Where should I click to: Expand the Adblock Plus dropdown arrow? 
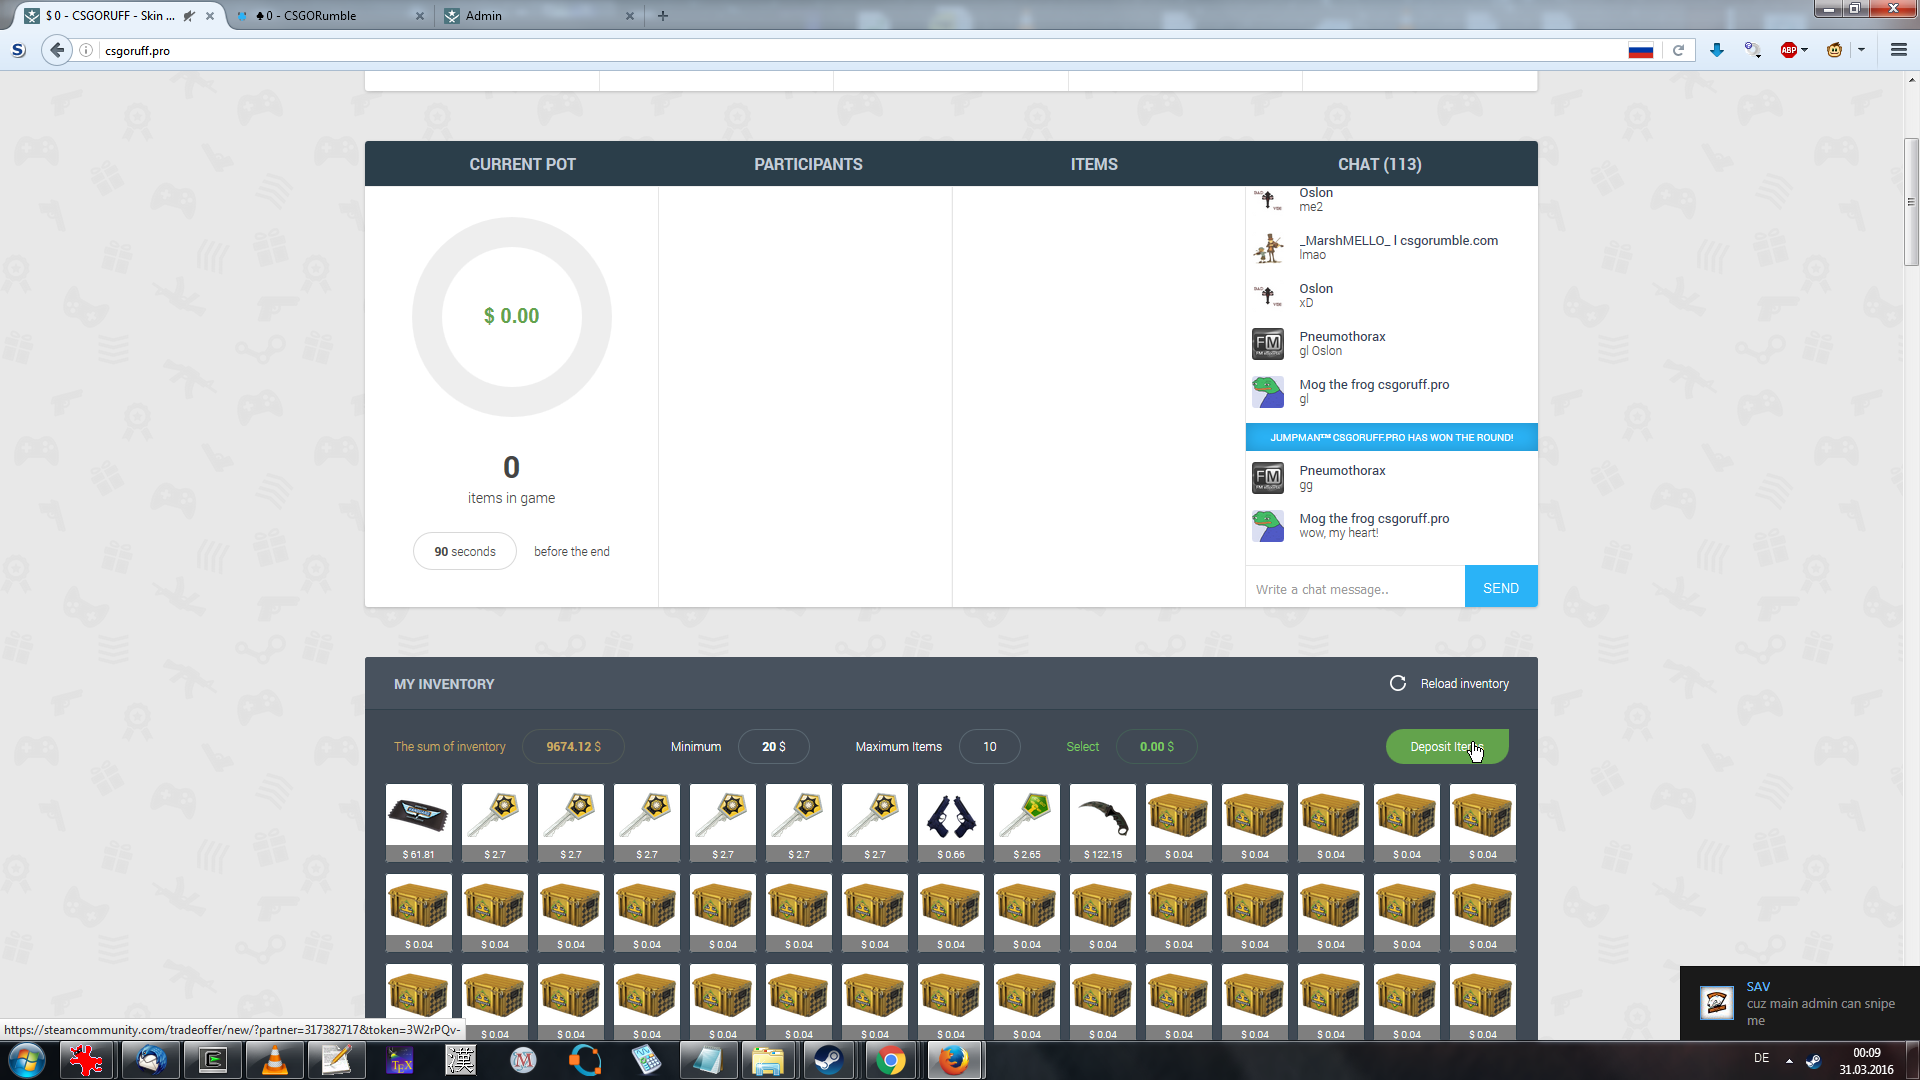tap(1805, 50)
